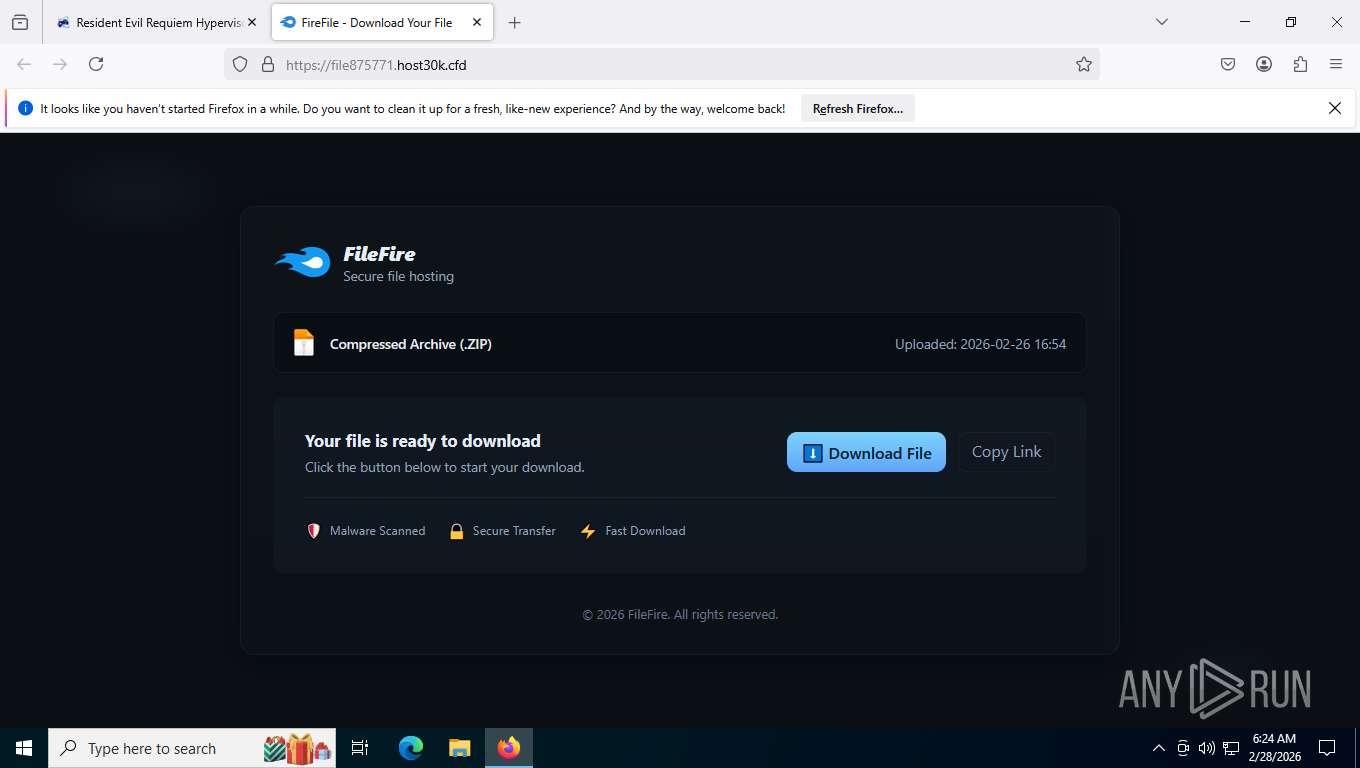Screen dimensions: 1360x768
Task: Open a new tab with plus button
Action: point(514,22)
